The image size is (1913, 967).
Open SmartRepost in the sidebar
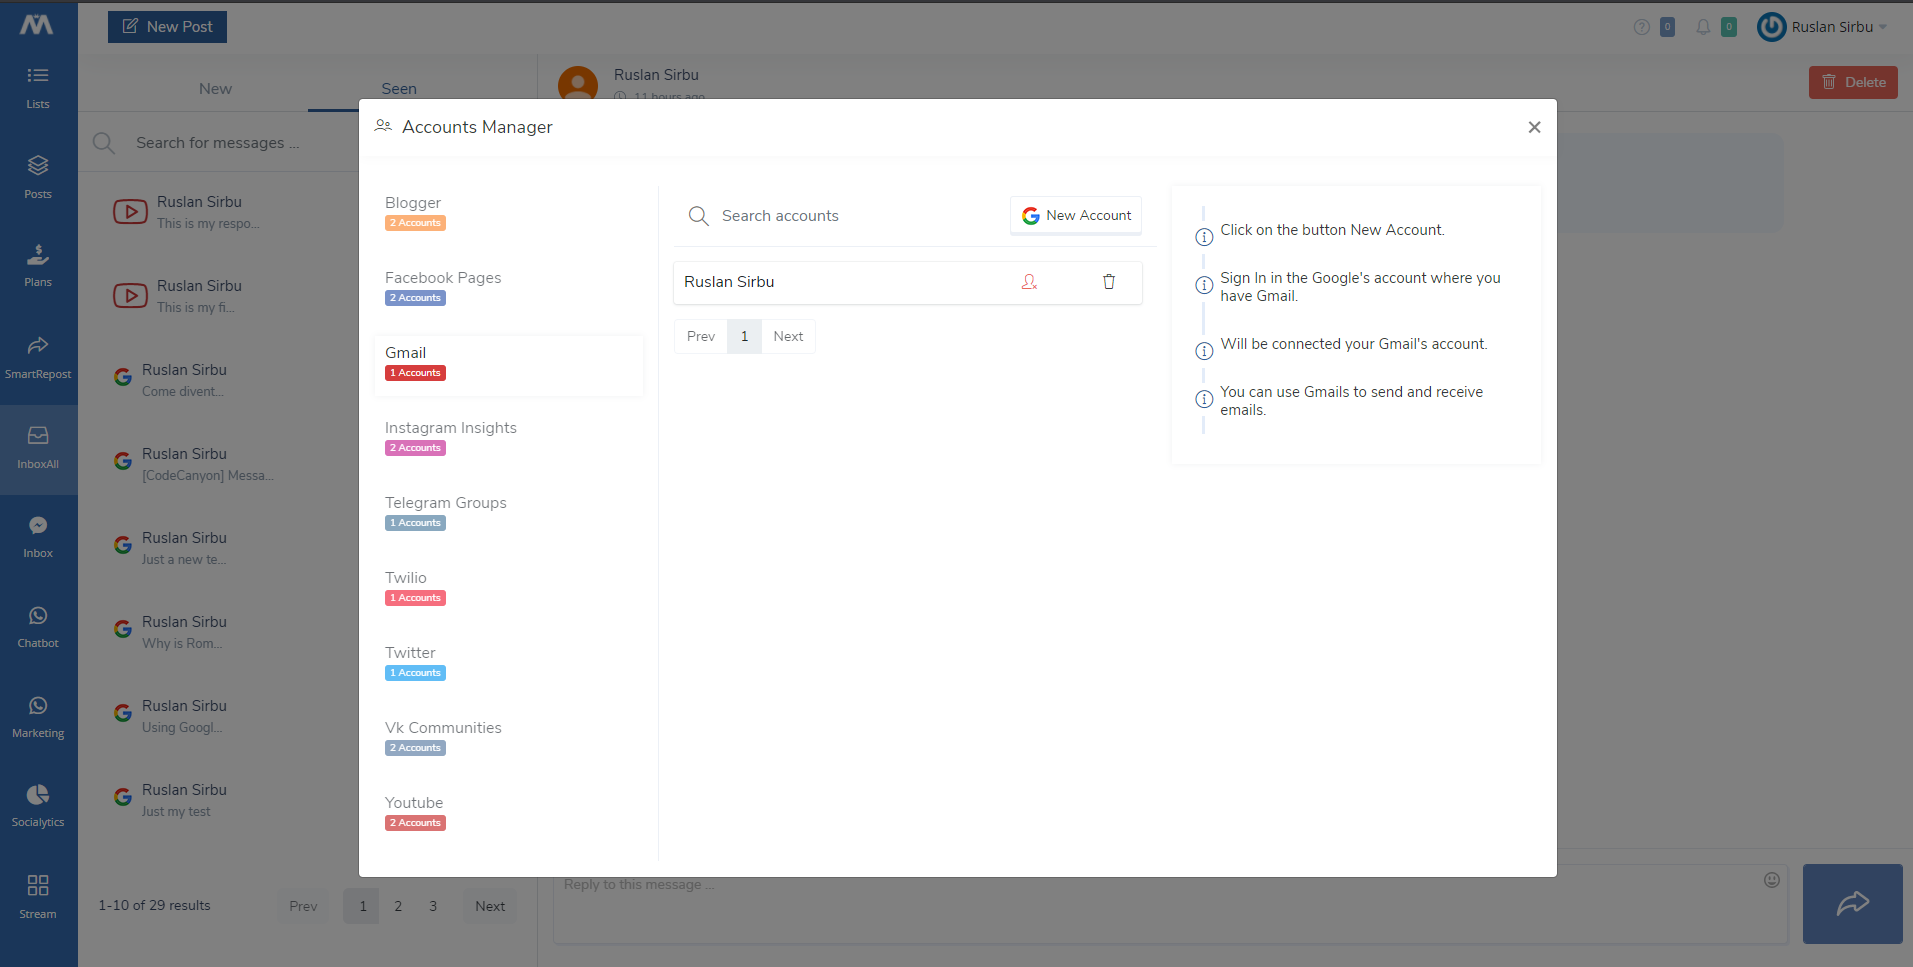tap(38, 358)
